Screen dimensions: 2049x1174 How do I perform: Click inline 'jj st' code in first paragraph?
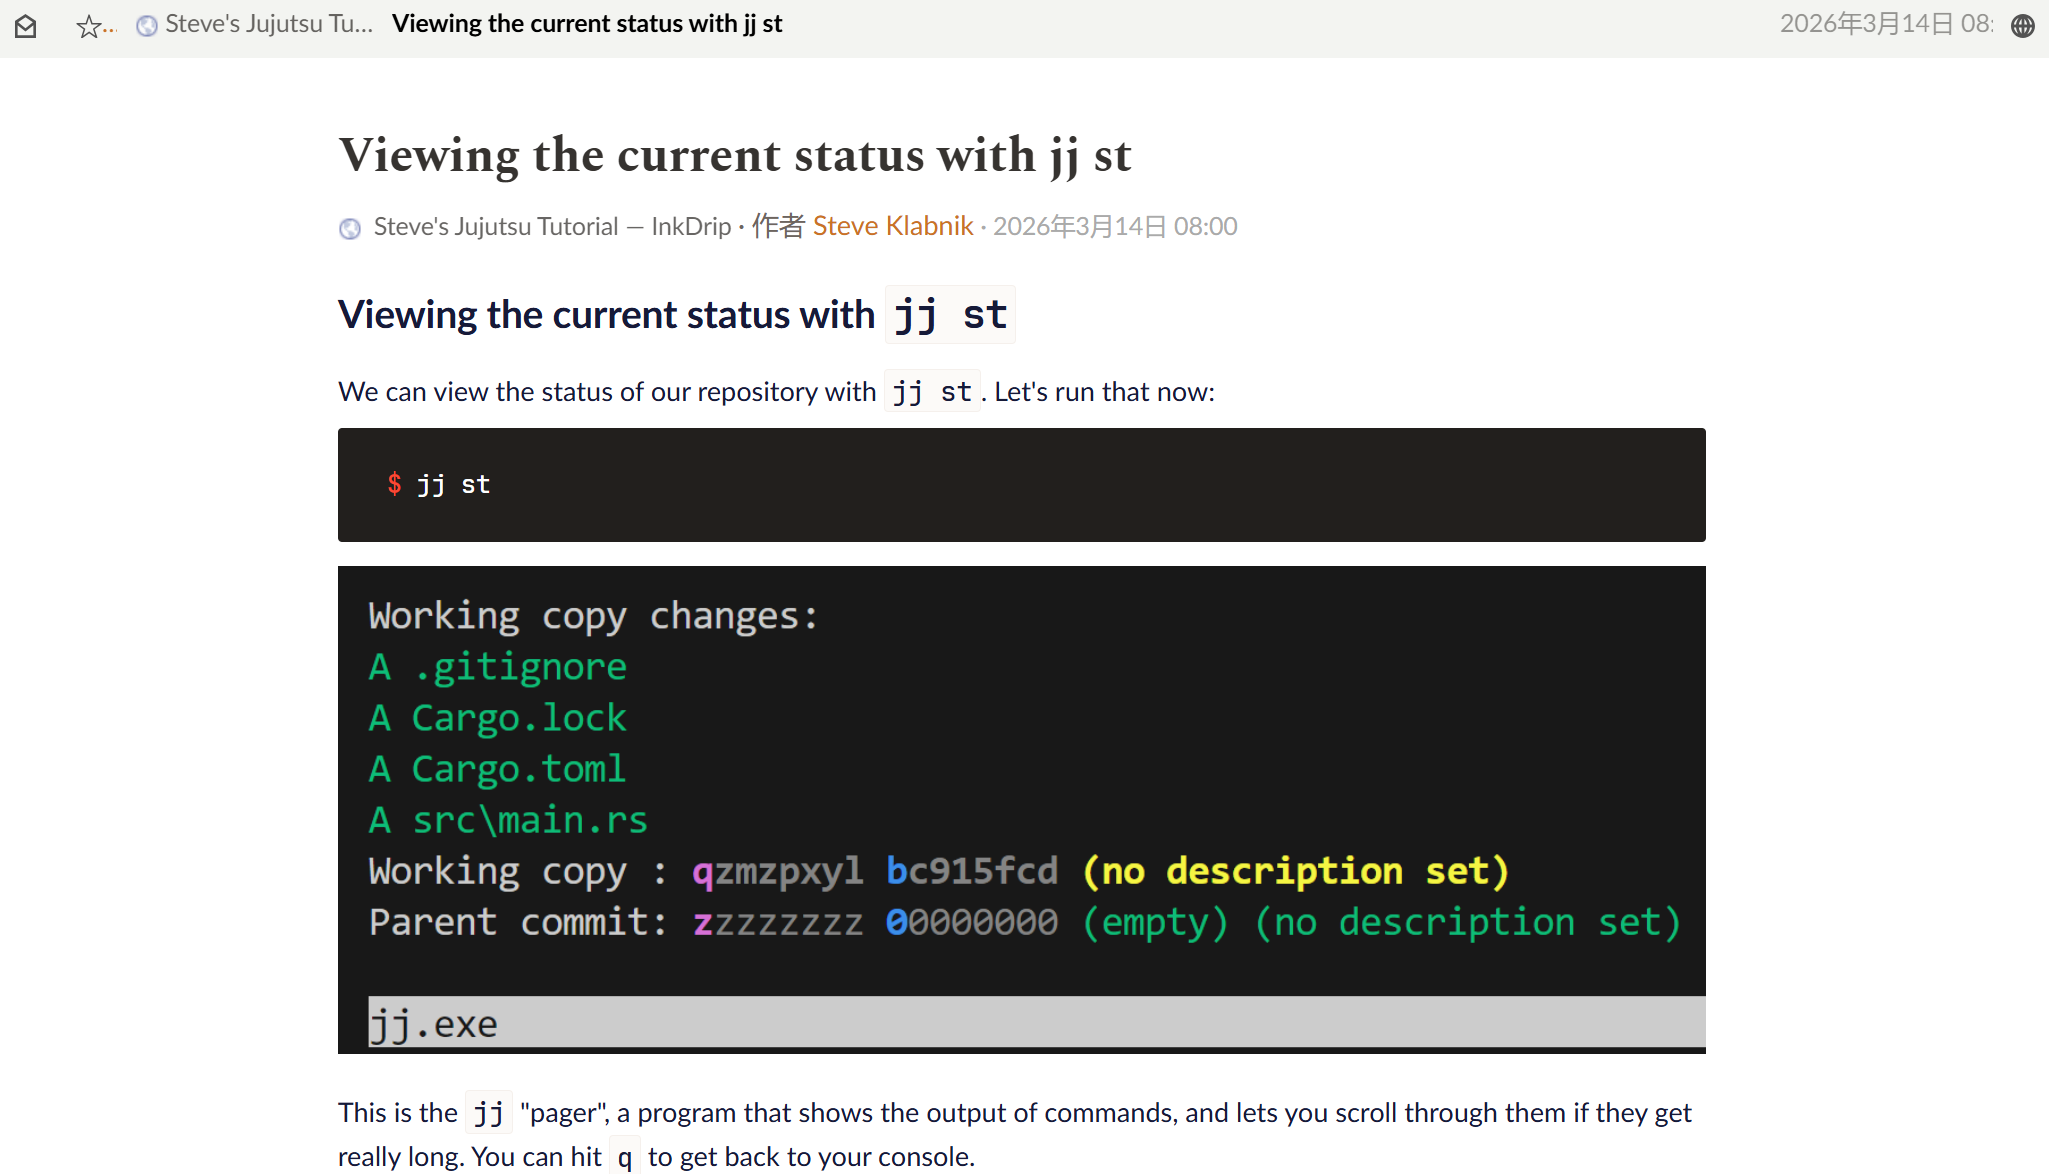pyautogui.click(x=931, y=392)
